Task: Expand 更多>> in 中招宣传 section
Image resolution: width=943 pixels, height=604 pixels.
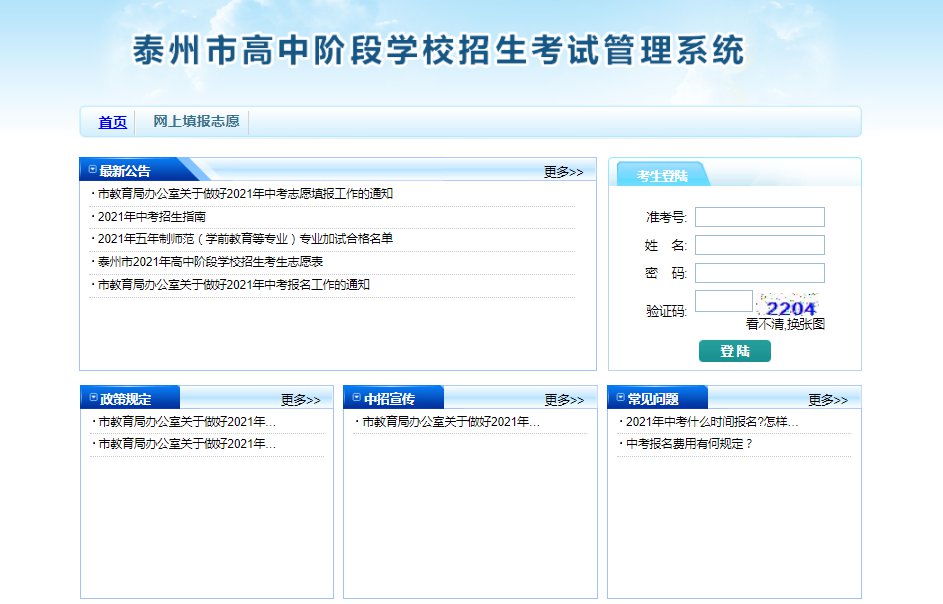Action: tap(564, 400)
